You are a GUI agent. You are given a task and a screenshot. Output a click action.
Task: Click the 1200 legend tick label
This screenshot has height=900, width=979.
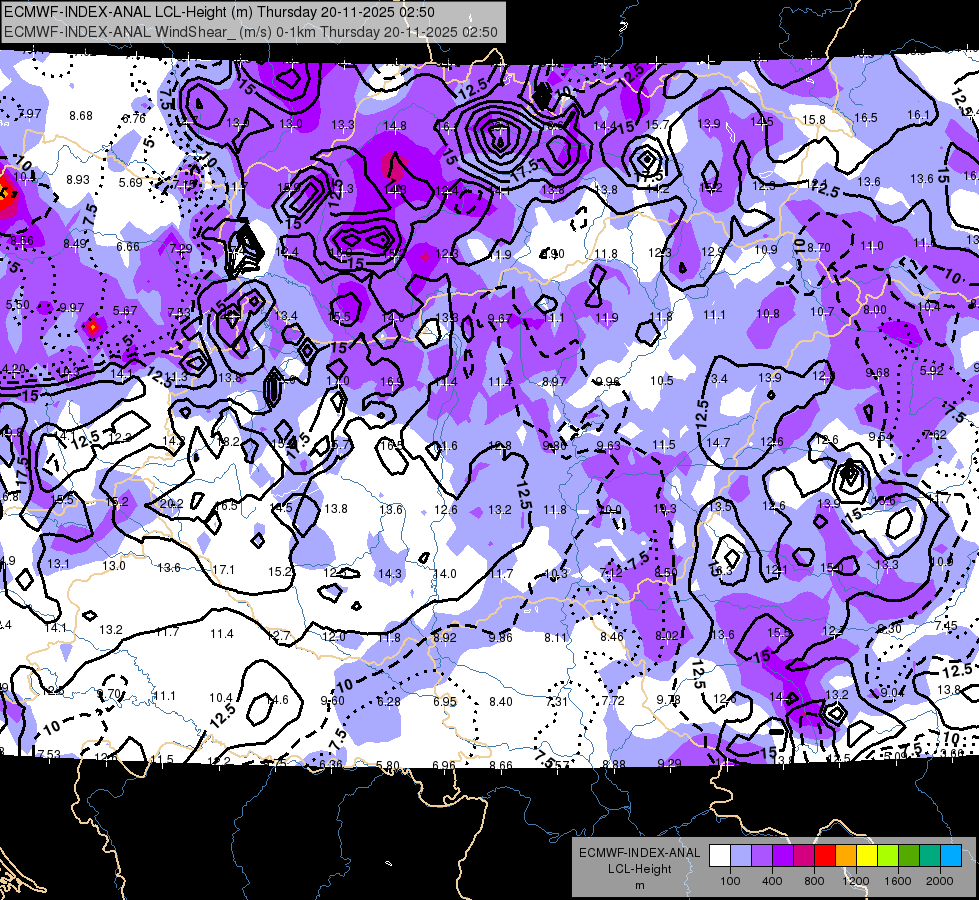(x=856, y=881)
